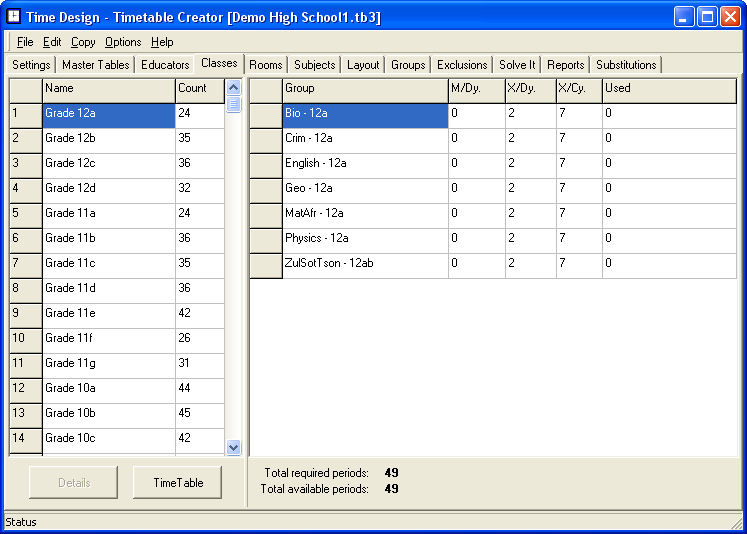Screen dimensions: 747x534
Task: Switch to the Educators tab
Action: 165,65
